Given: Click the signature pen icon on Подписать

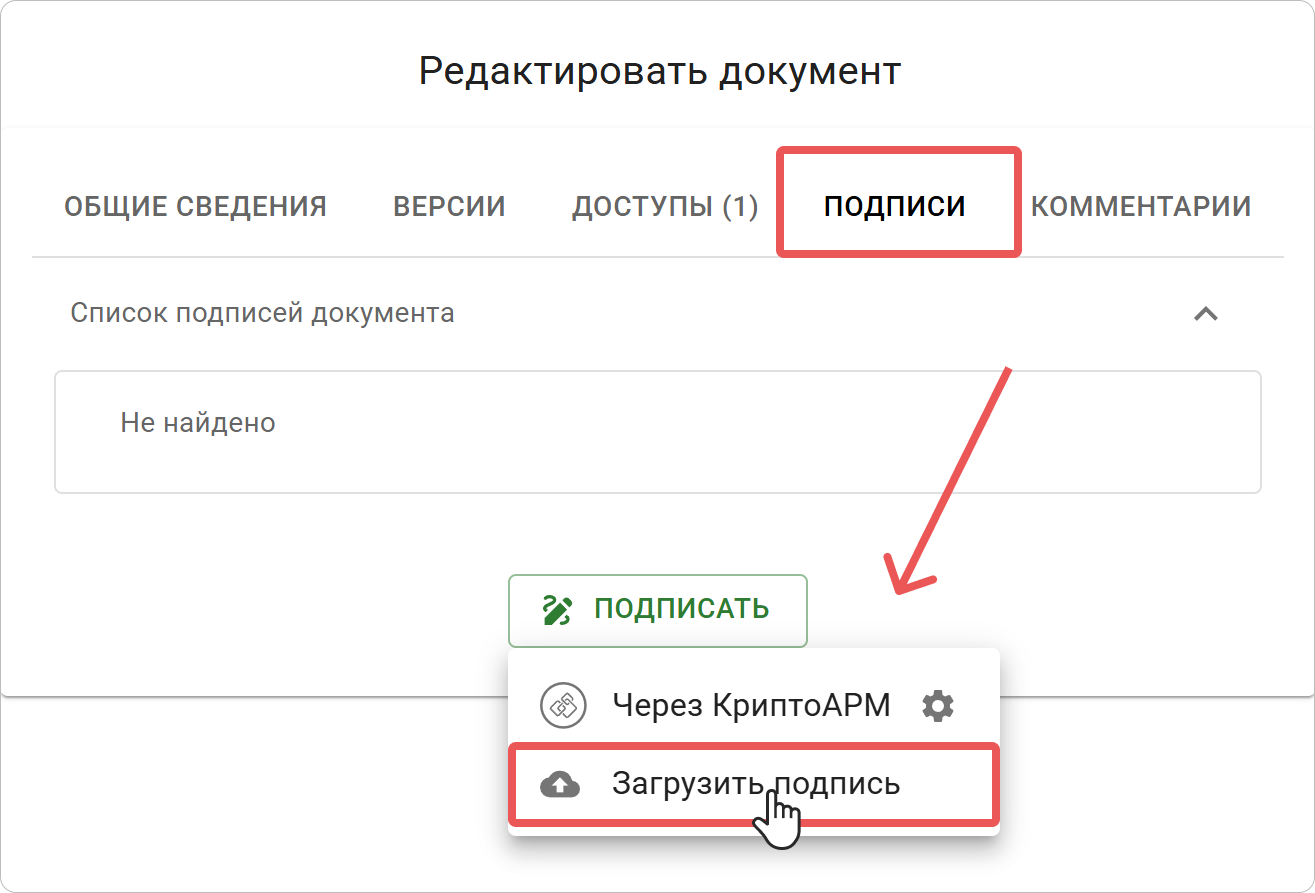Looking at the screenshot, I should tap(558, 609).
